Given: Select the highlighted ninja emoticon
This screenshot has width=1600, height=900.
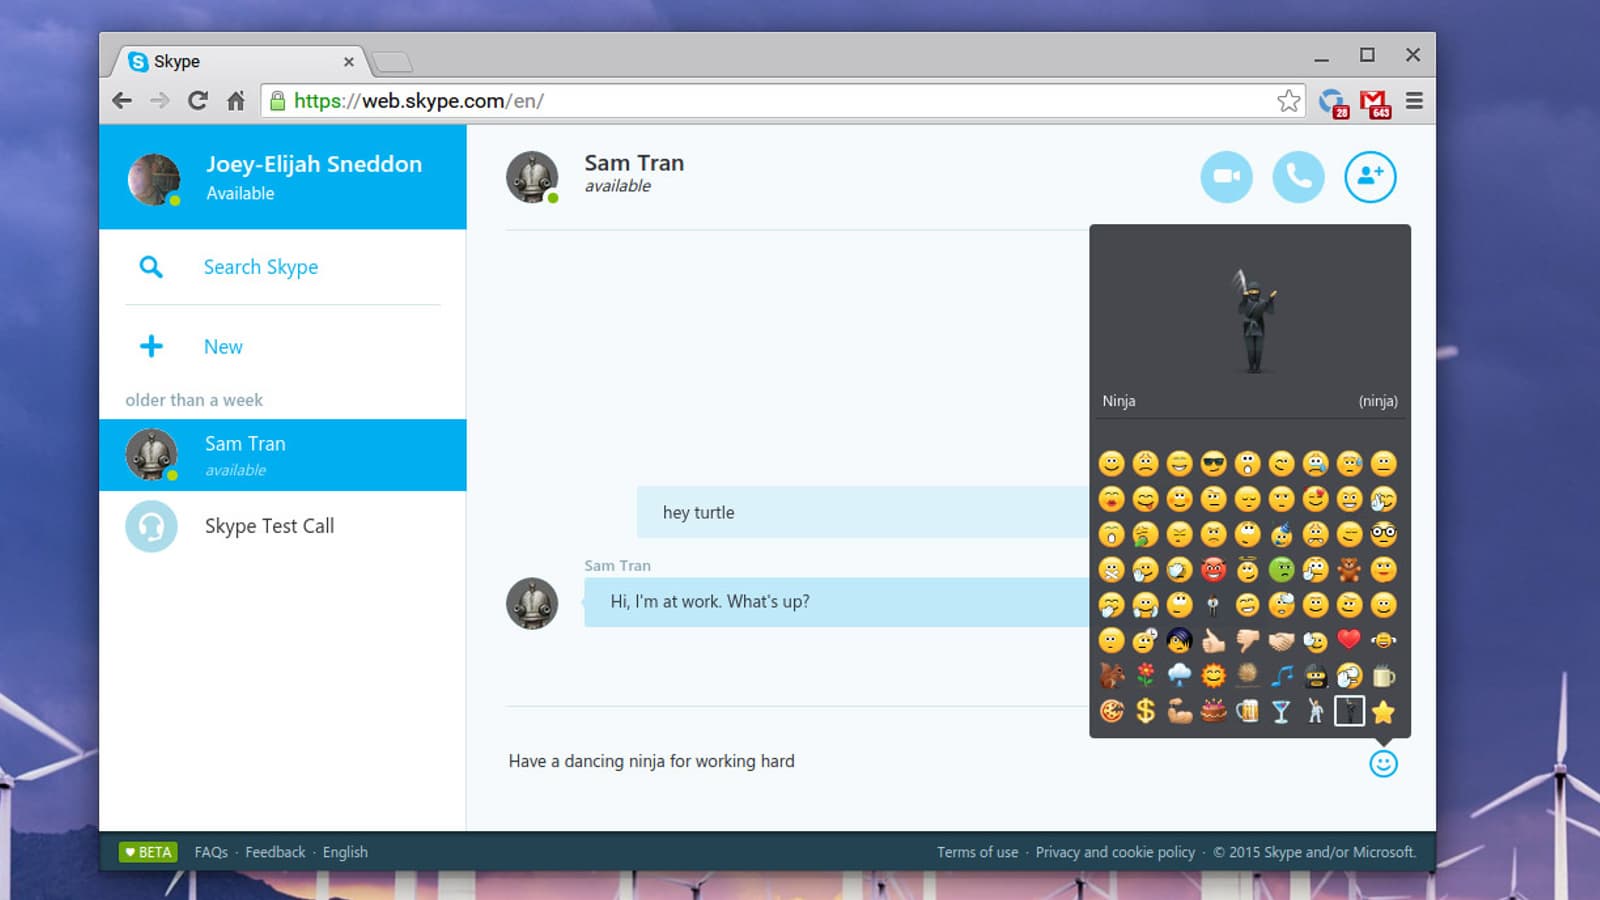Looking at the screenshot, I should pos(1349,711).
